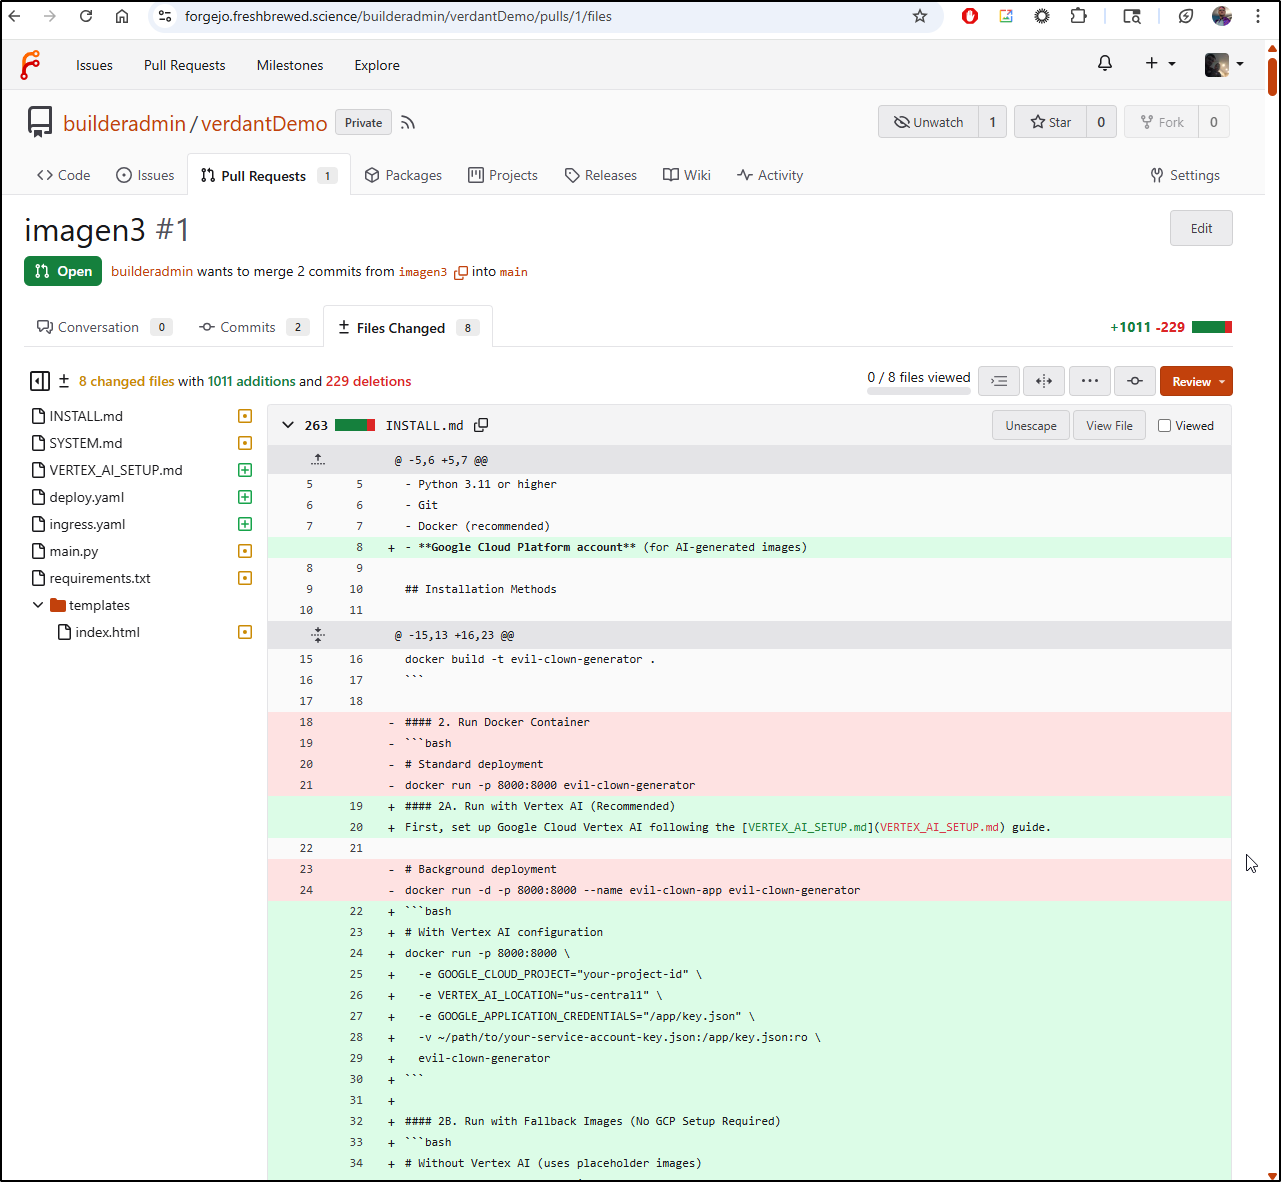The height and width of the screenshot is (1182, 1281).
Task: Open the notifications bell
Action: tap(1105, 64)
